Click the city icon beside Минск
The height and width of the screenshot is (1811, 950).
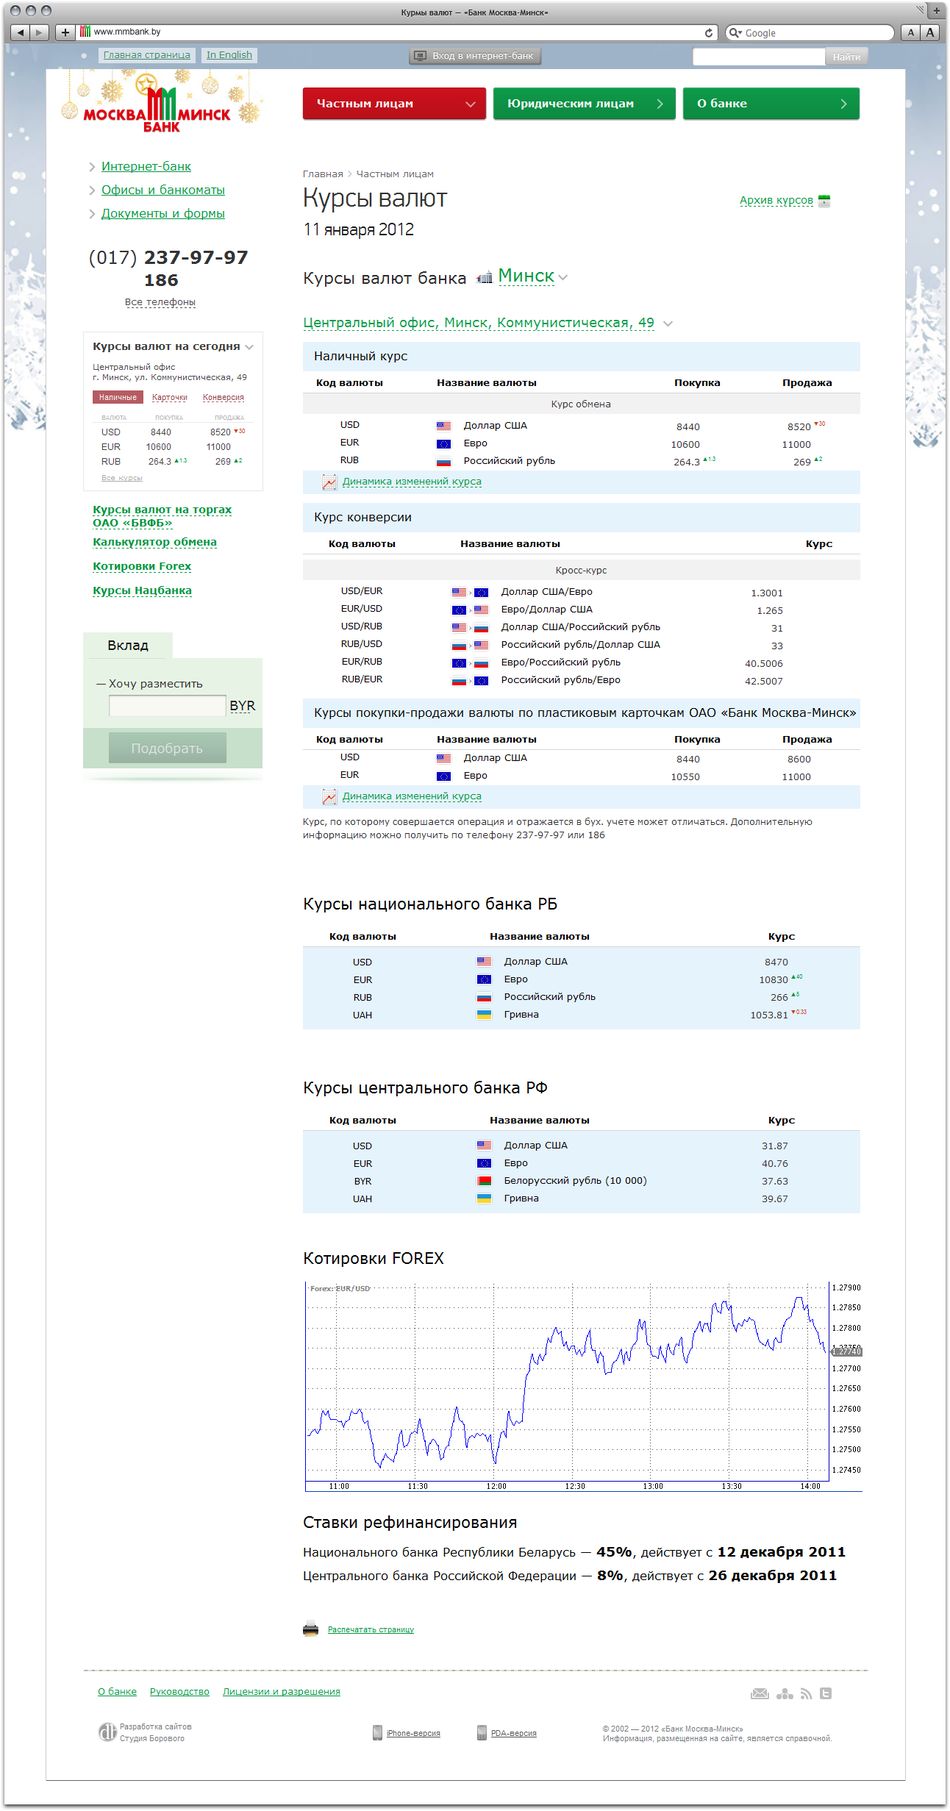(x=484, y=278)
